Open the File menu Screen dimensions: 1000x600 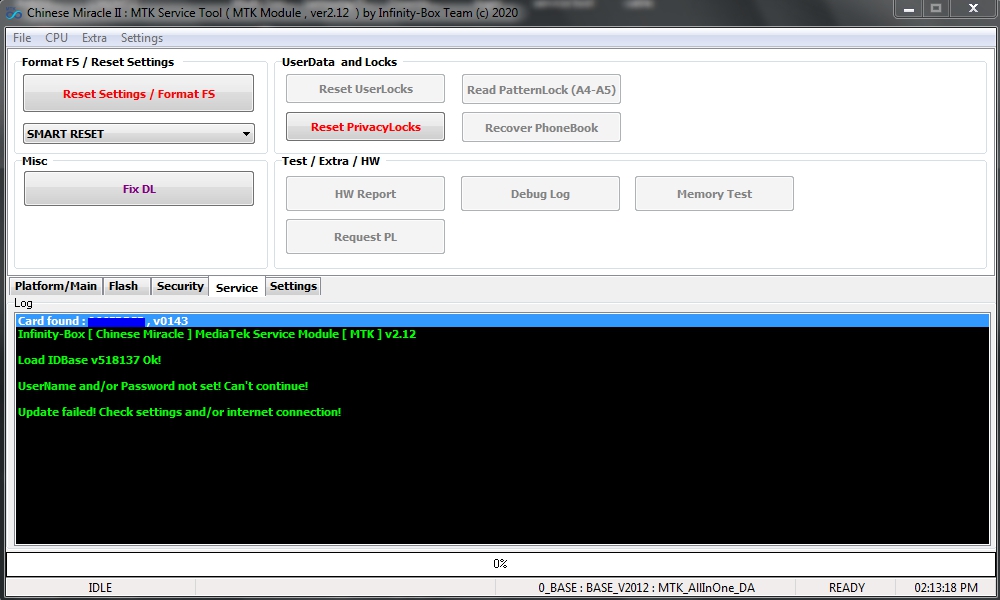pos(22,38)
